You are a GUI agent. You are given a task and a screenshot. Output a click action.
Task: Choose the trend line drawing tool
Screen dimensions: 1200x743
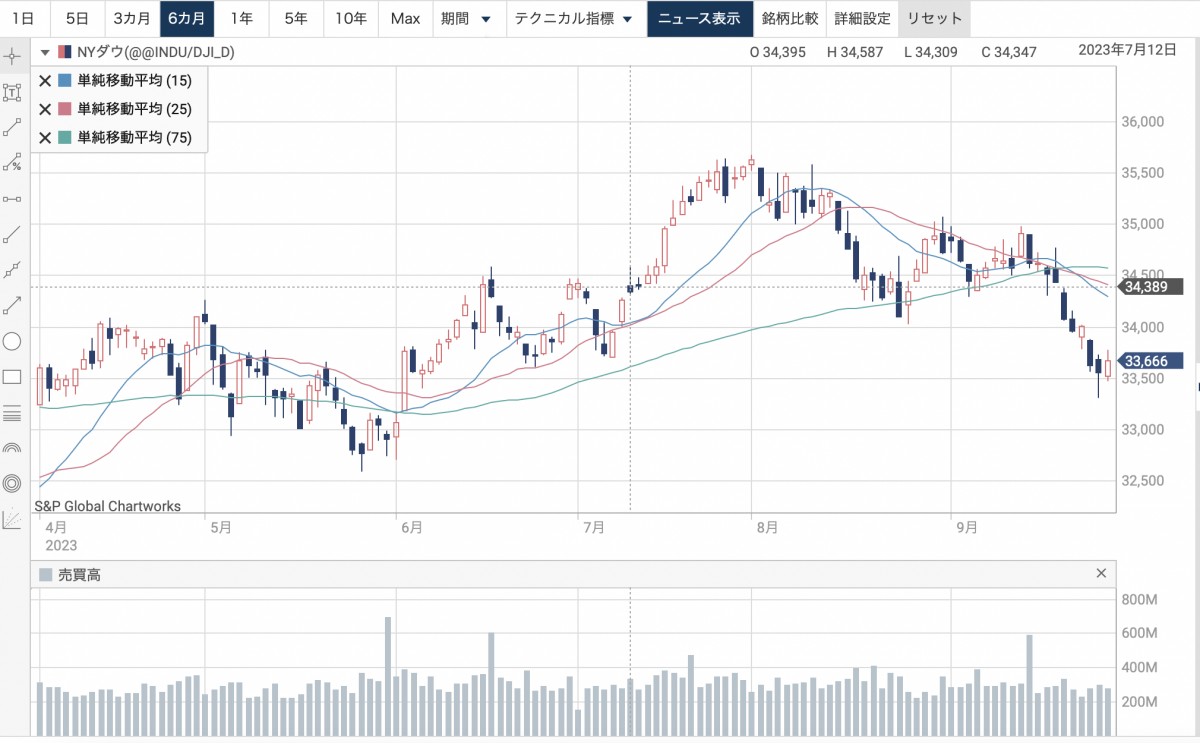pyautogui.click(x=13, y=127)
